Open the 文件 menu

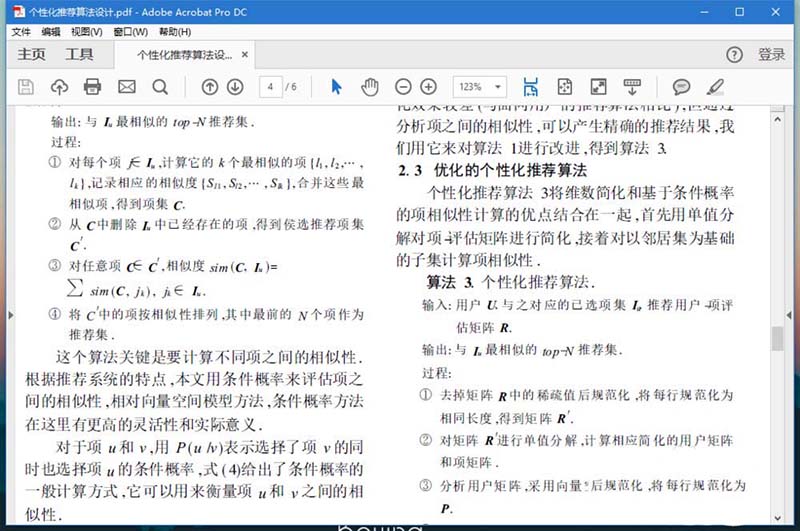[21, 32]
